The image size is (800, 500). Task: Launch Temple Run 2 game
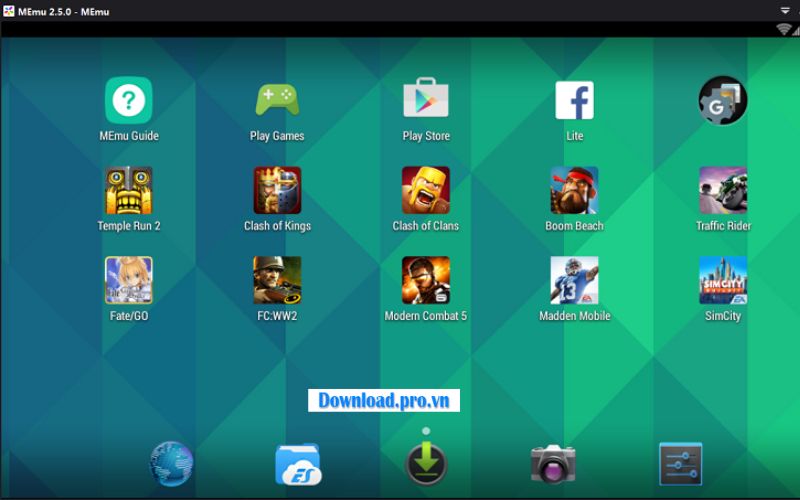point(129,190)
